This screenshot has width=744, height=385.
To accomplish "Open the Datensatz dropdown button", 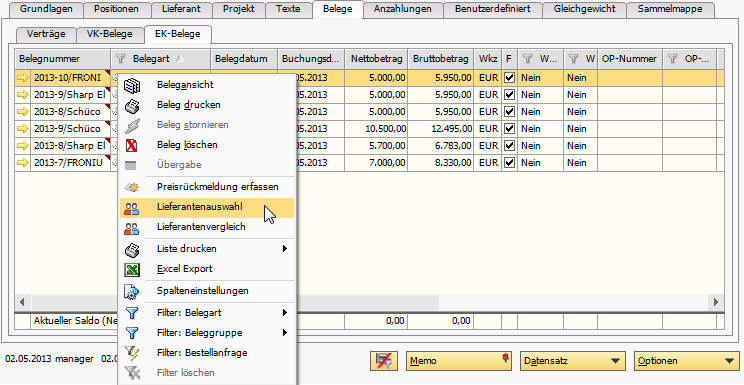I will [573, 361].
